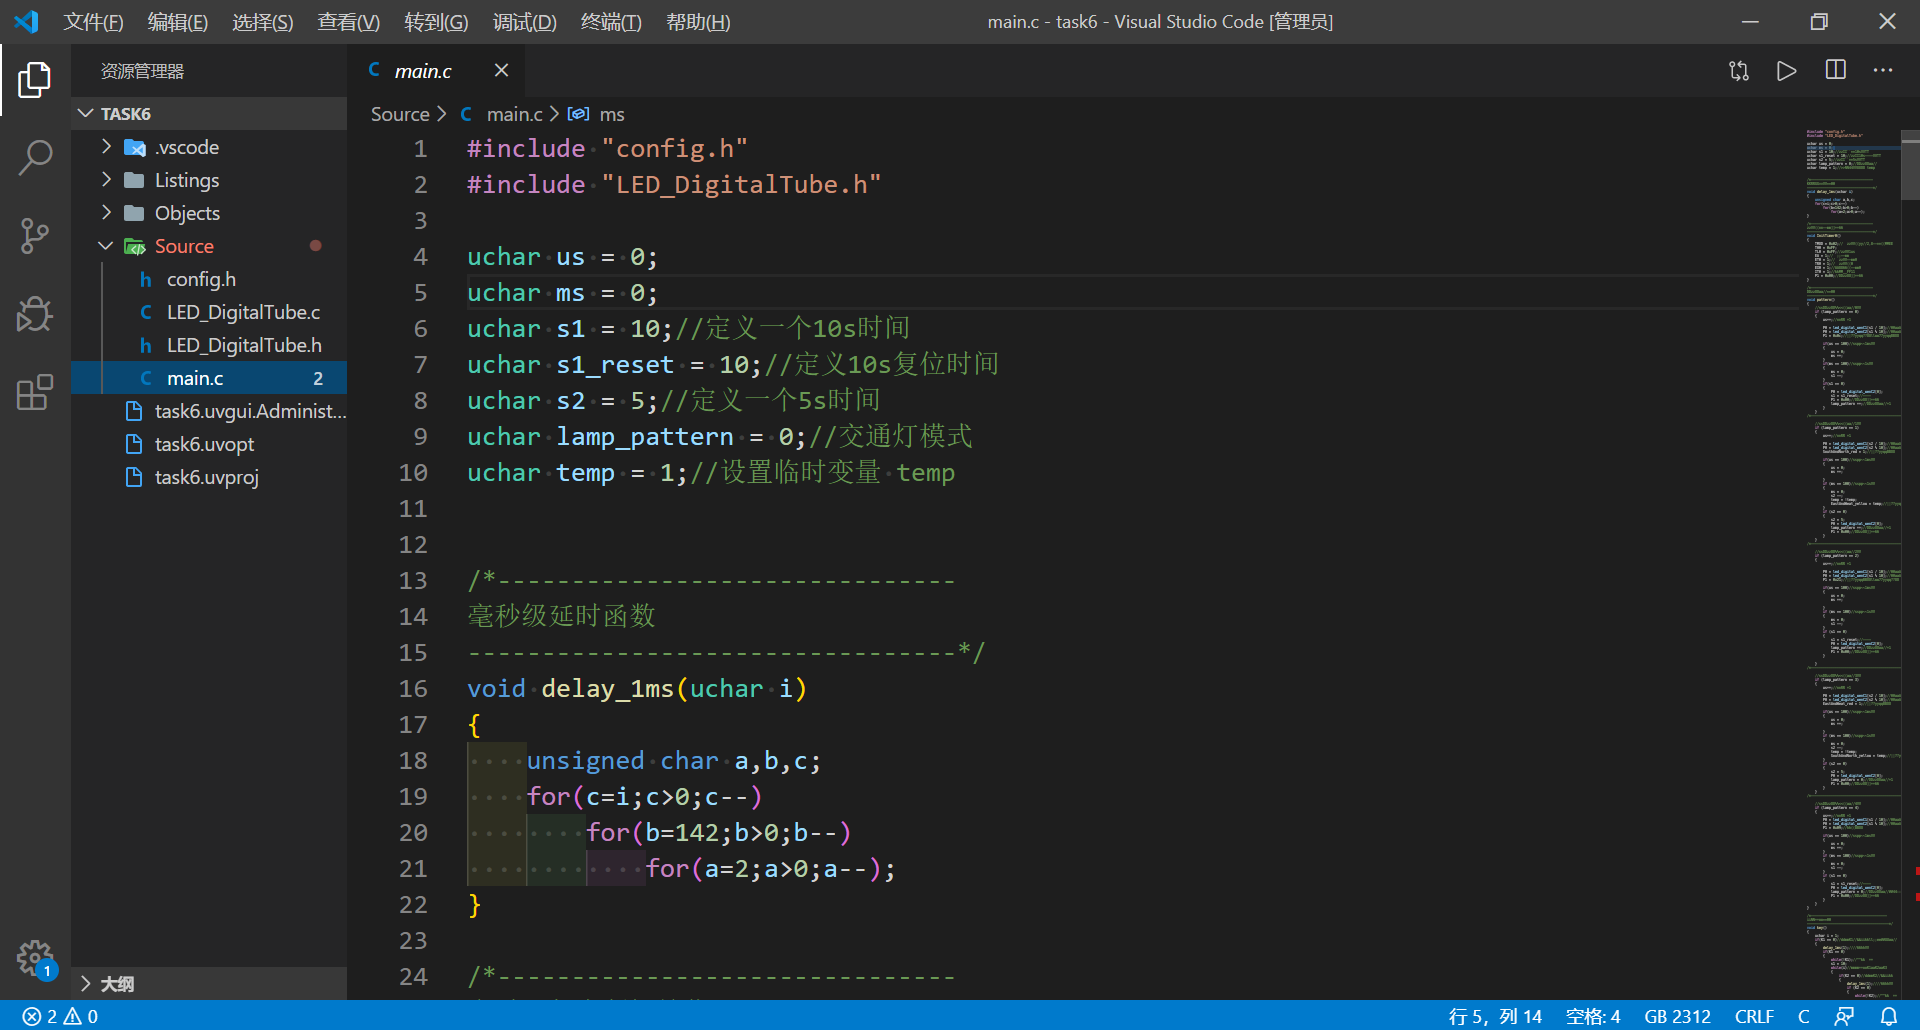Collapse the Source folder

point(106,246)
